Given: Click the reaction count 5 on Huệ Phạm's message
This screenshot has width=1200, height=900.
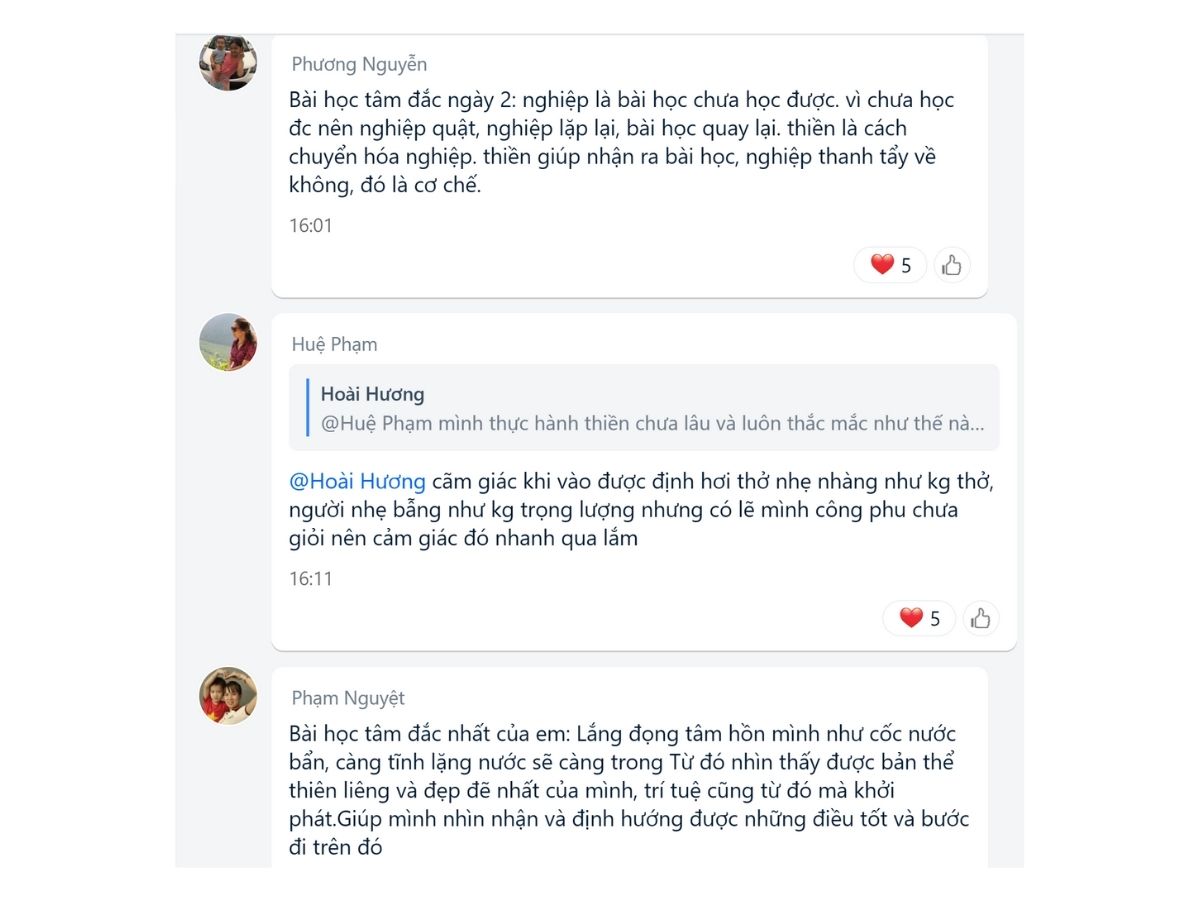Looking at the screenshot, I should 935,619.
